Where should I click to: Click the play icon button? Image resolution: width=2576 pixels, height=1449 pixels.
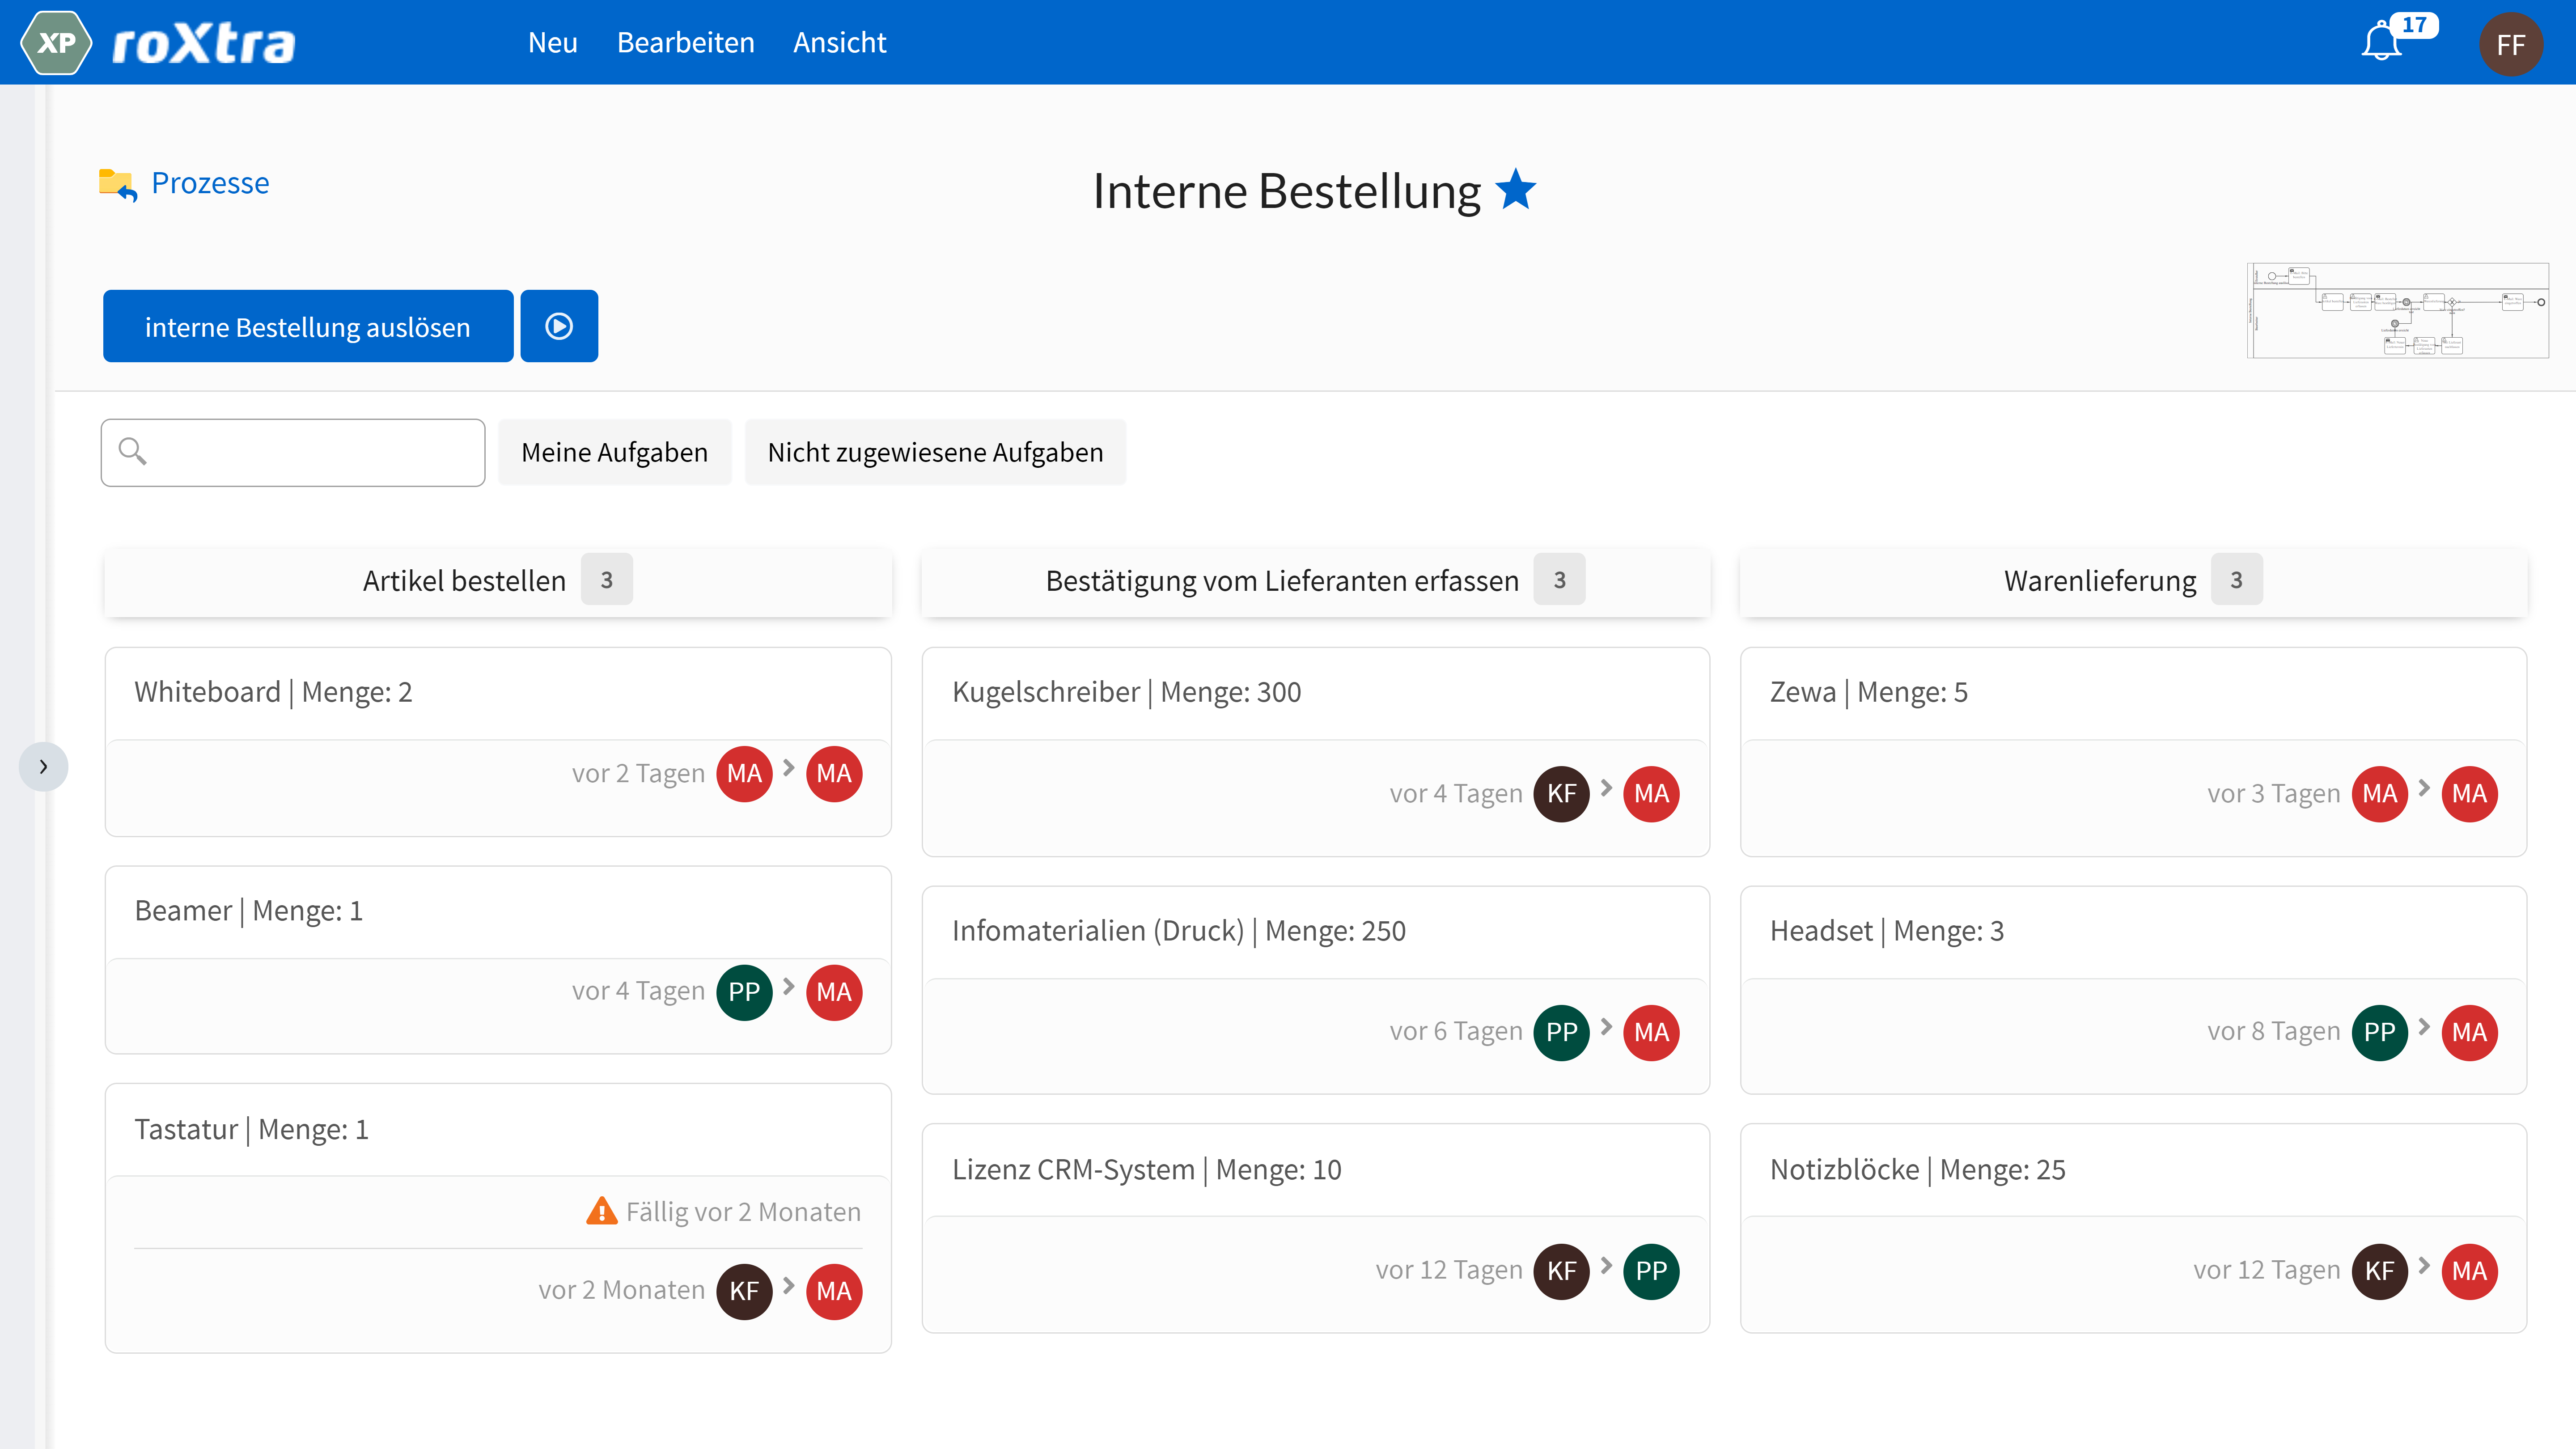[x=559, y=326]
